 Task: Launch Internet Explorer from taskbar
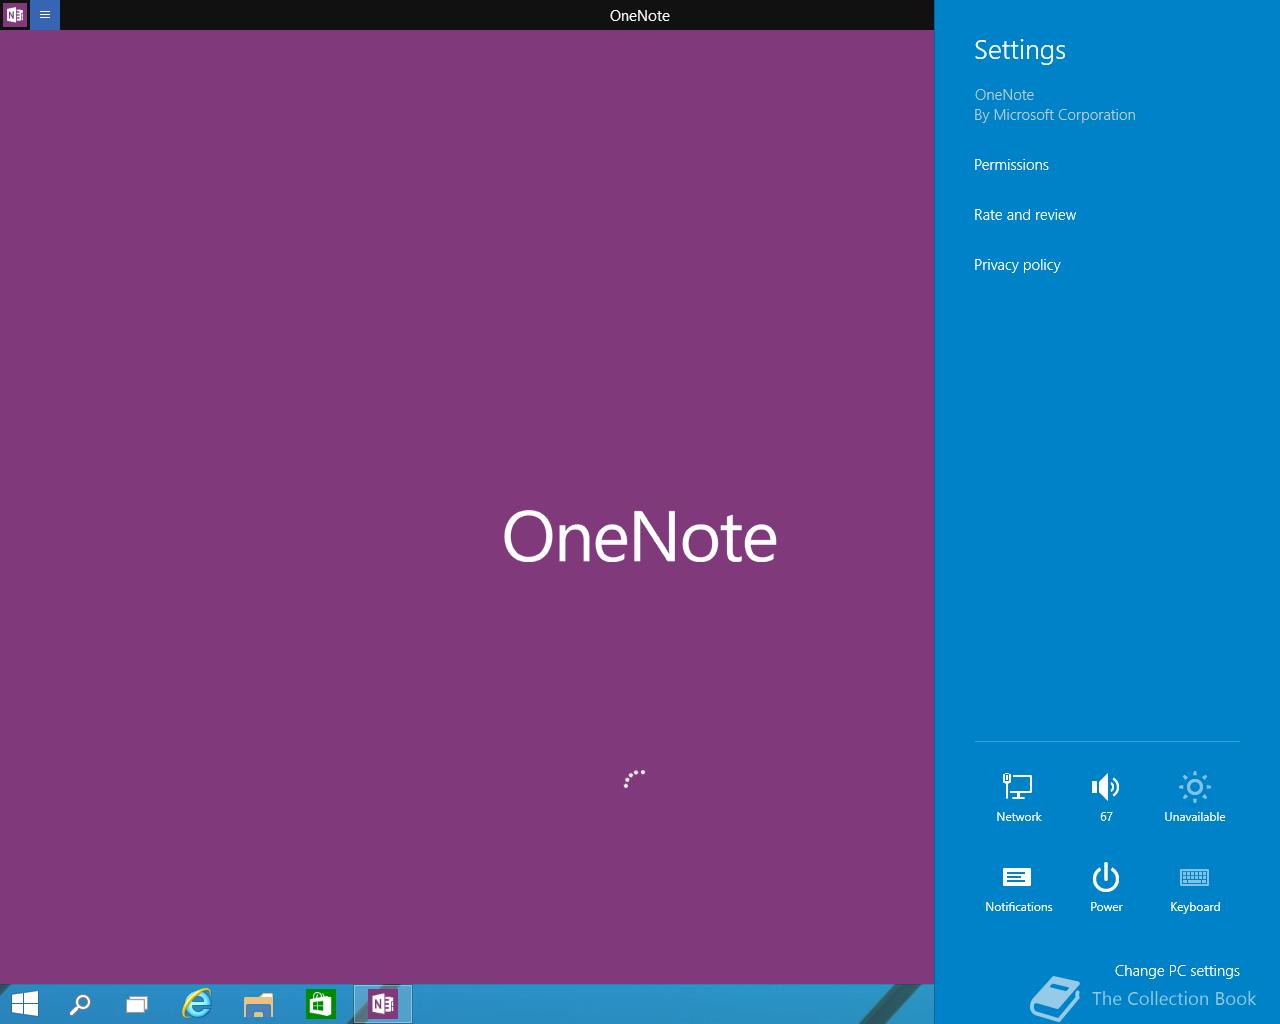(197, 1004)
